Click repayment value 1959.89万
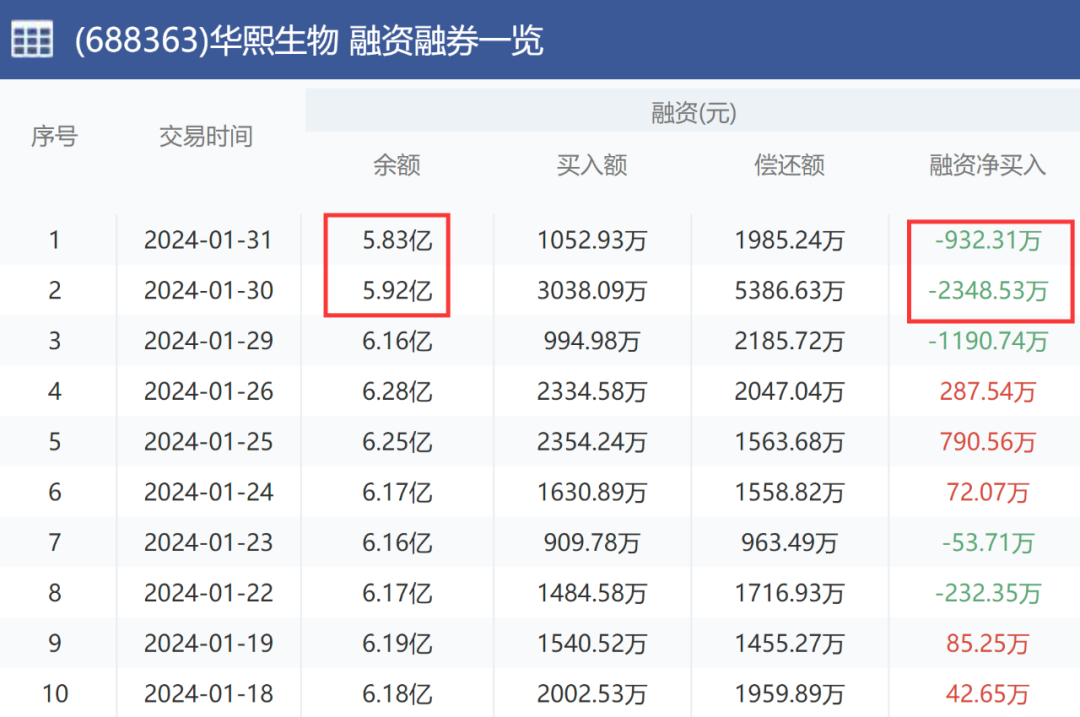1080x717 pixels. pos(789,693)
